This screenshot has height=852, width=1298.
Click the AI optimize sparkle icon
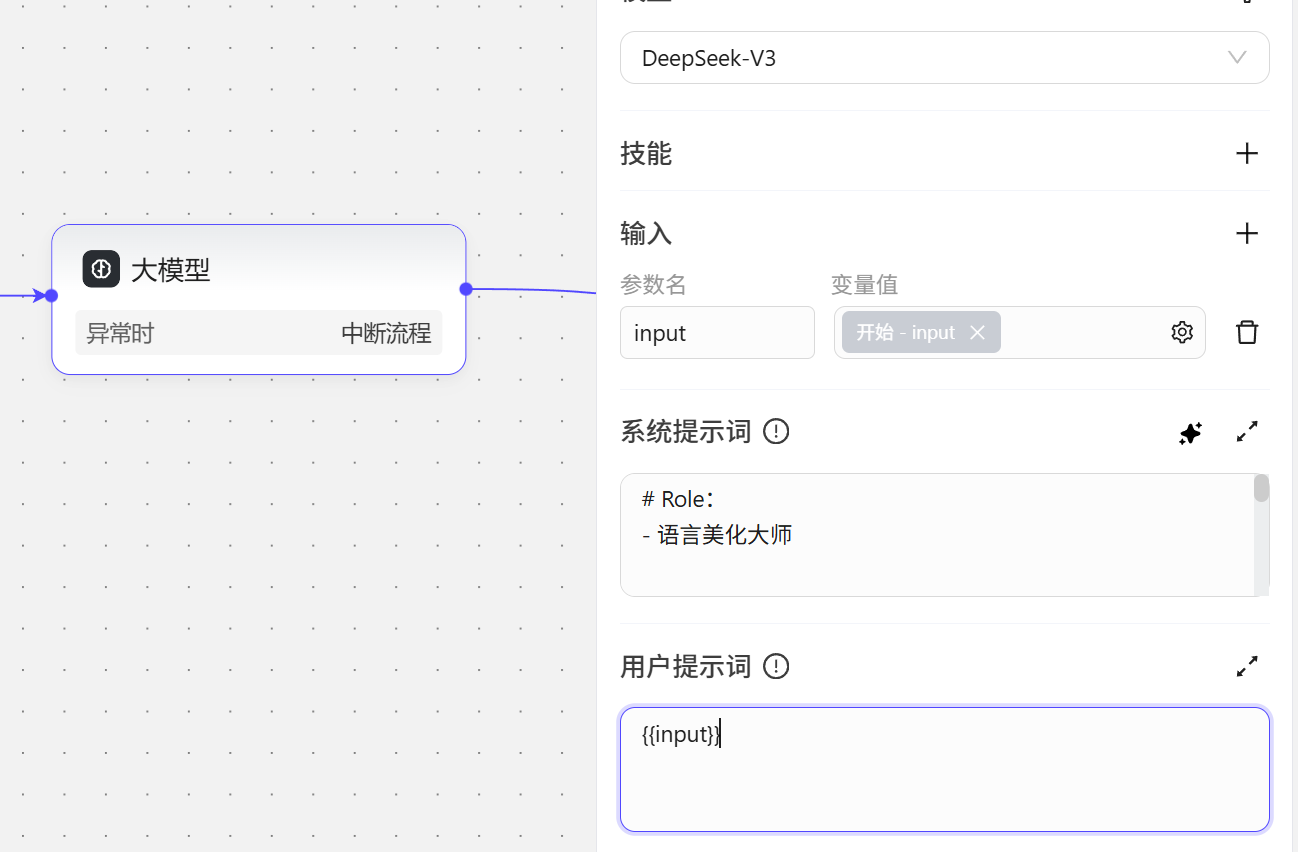1190,432
